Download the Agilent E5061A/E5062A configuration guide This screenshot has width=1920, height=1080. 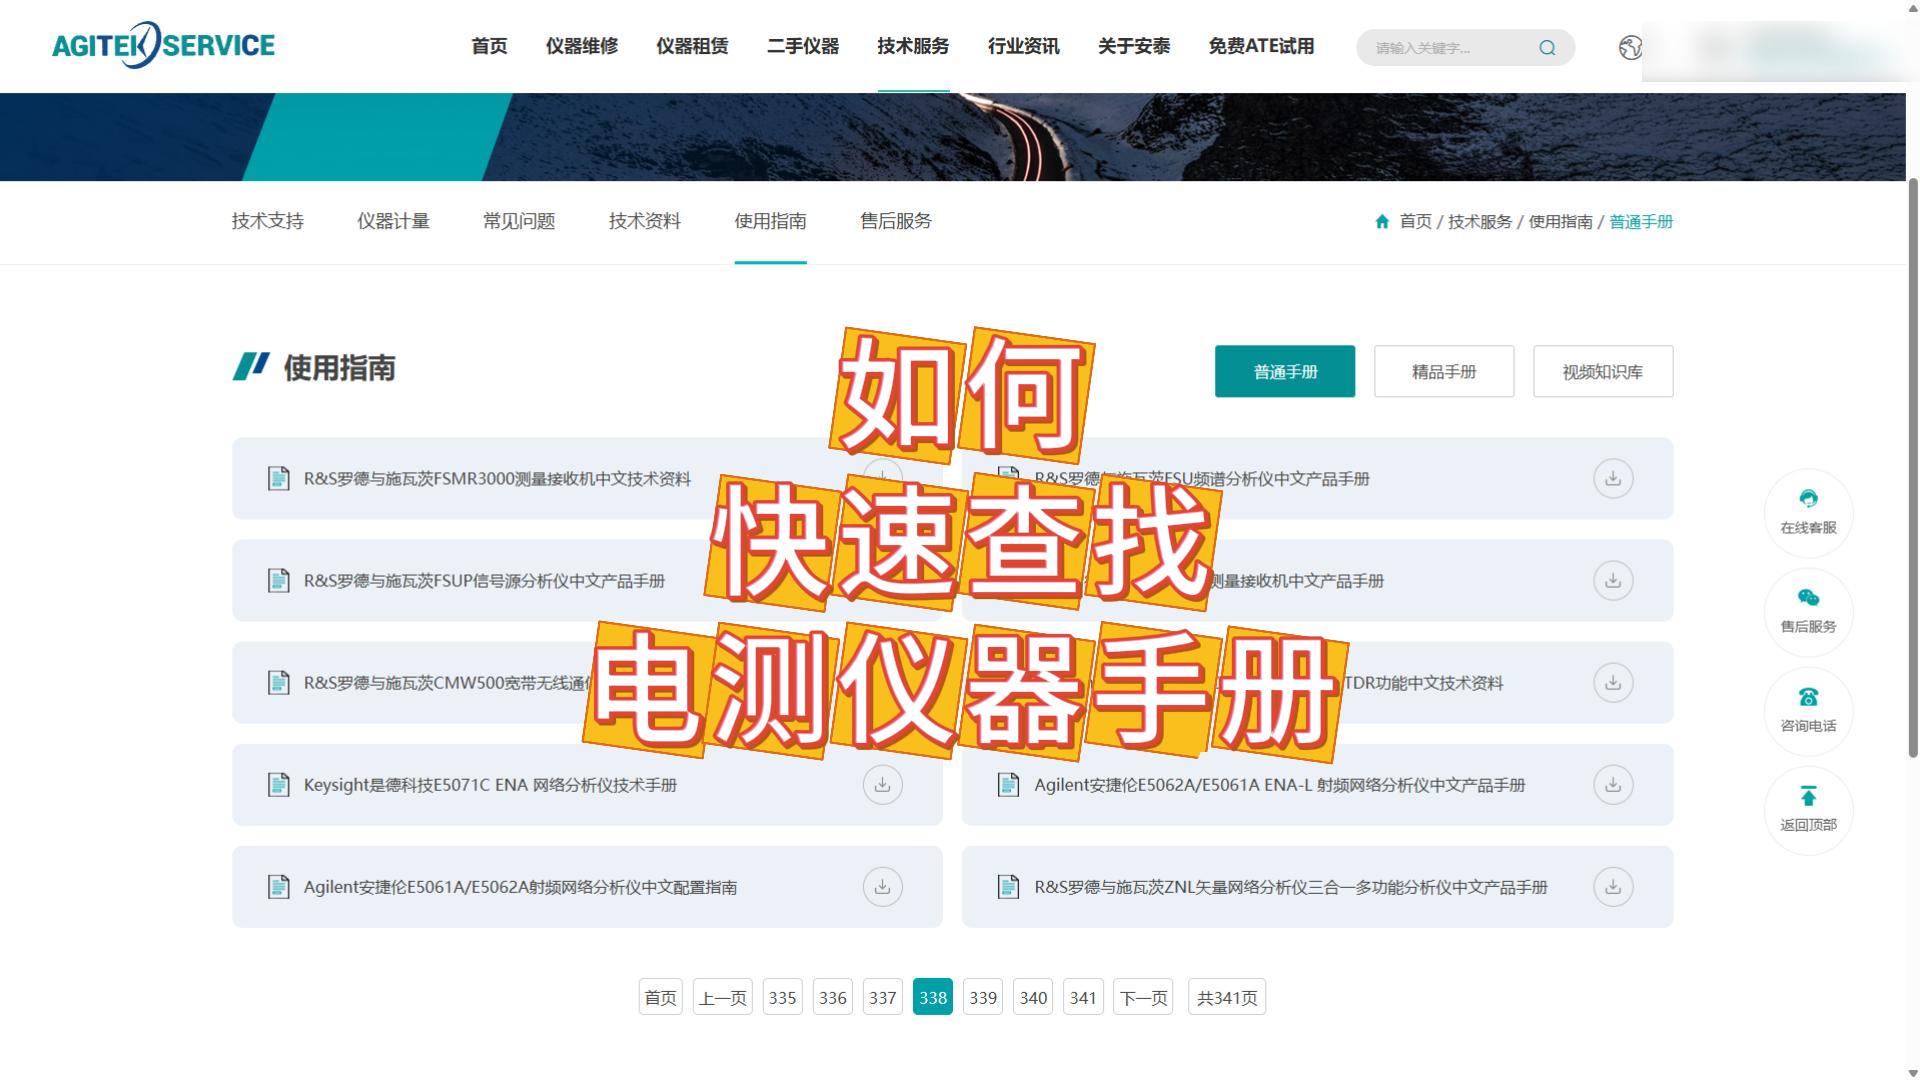882,887
